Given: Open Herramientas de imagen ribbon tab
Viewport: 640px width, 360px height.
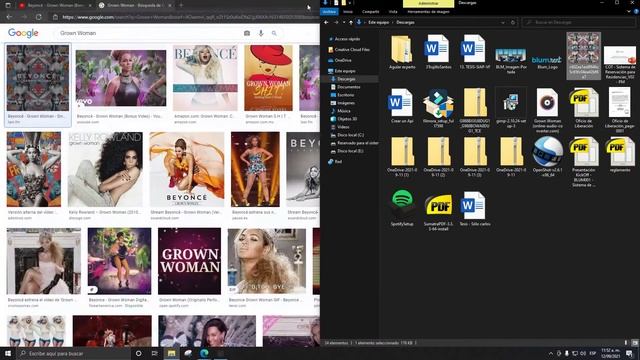Looking at the screenshot, I should pos(428,12).
